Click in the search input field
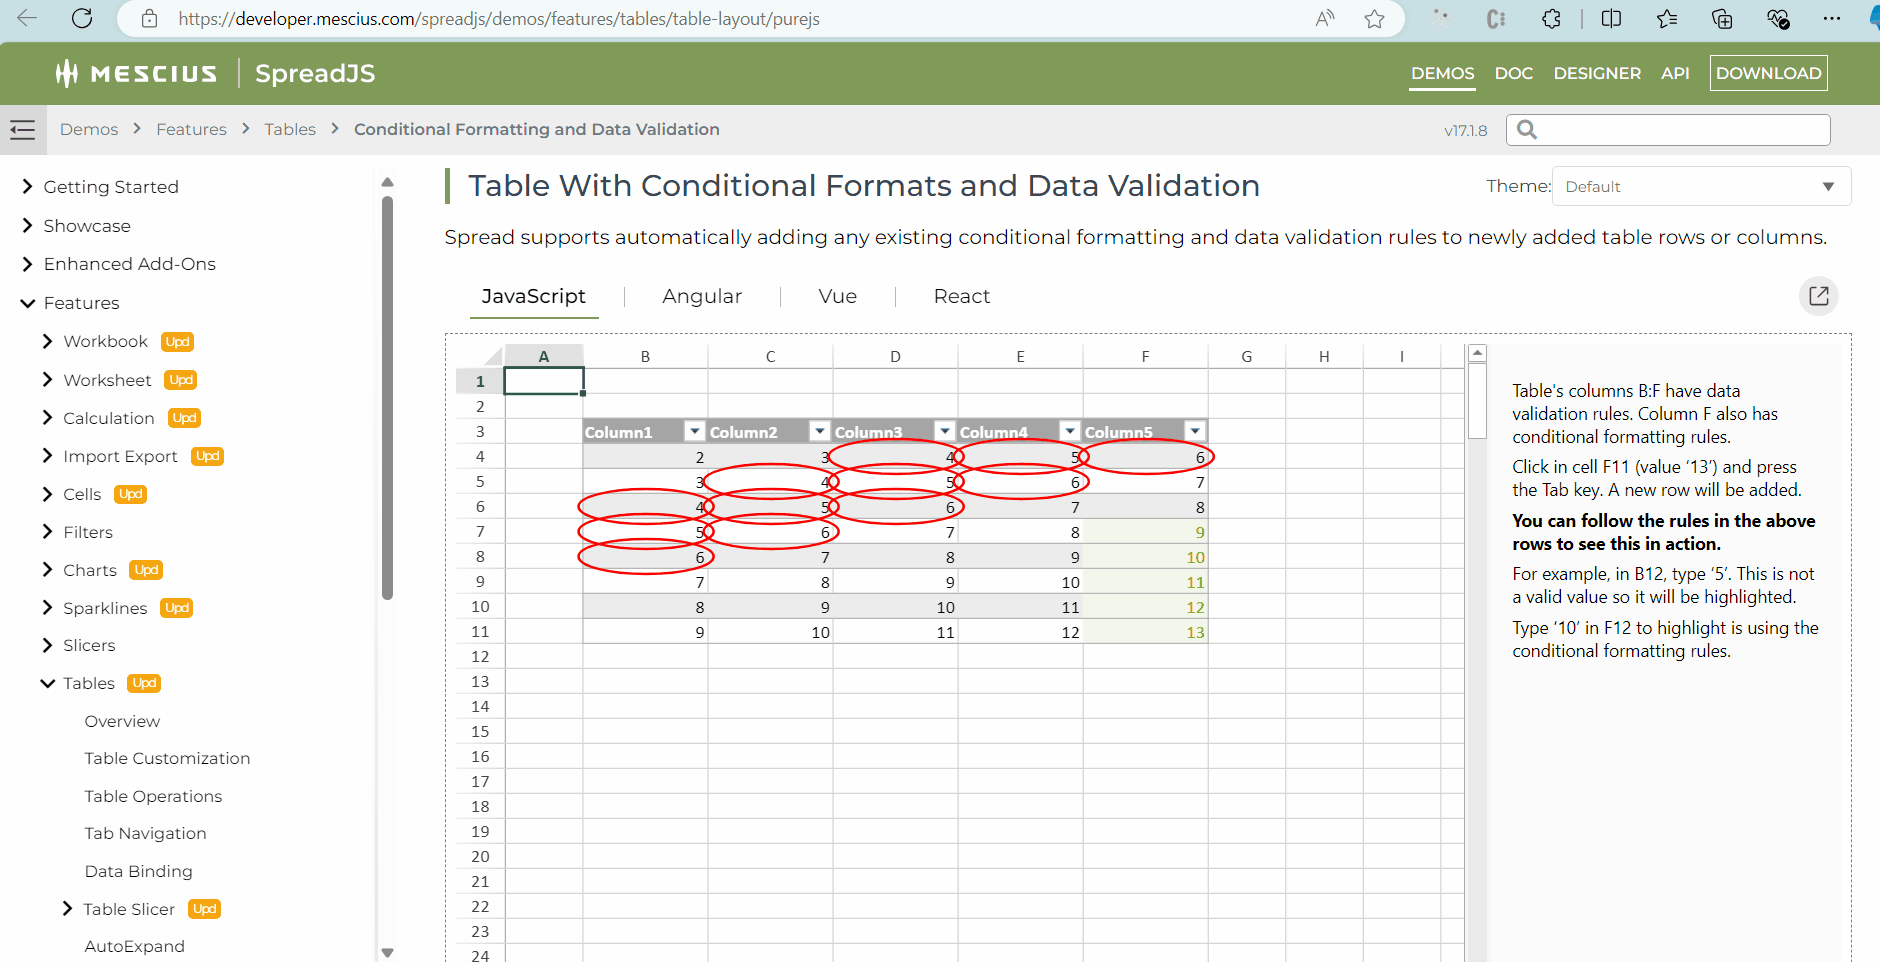This screenshot has height=962, width=1880. pyautogui.click(x=1668, y=129)
